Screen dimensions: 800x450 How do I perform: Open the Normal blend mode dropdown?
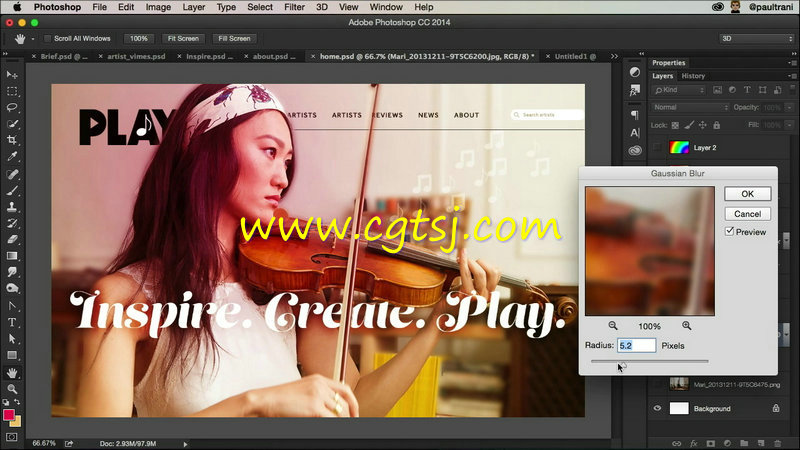pyautogui.click(x=690, y=107)
